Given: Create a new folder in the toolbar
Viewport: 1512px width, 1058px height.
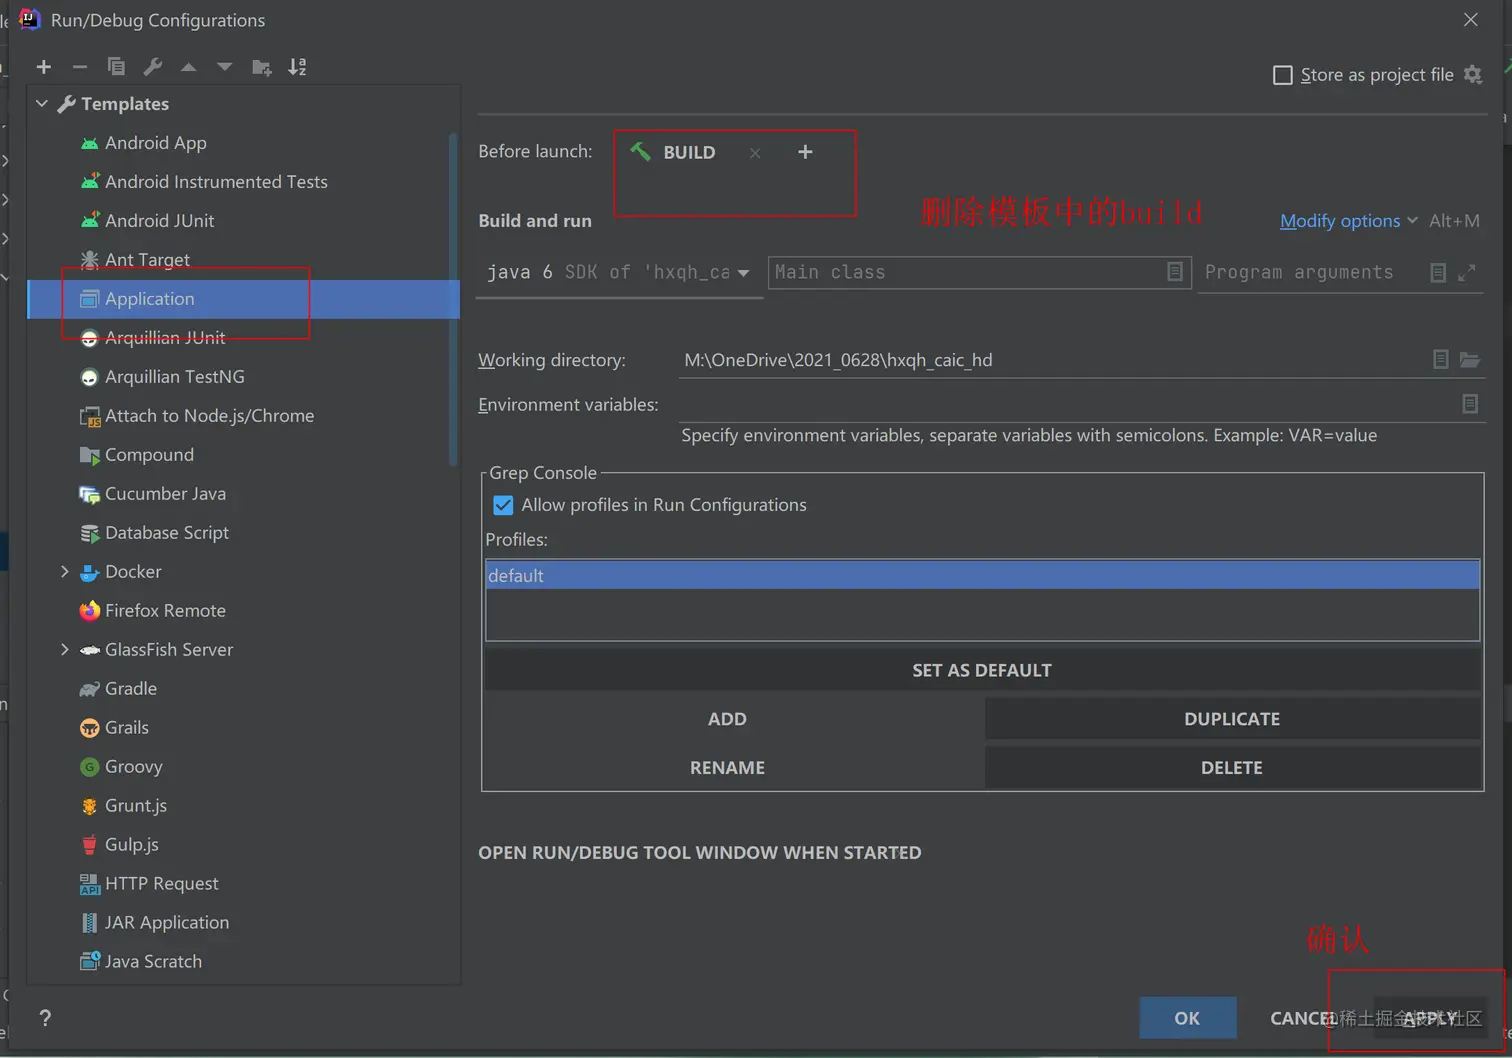Looking at the screenshot, I should click(262, 67).
